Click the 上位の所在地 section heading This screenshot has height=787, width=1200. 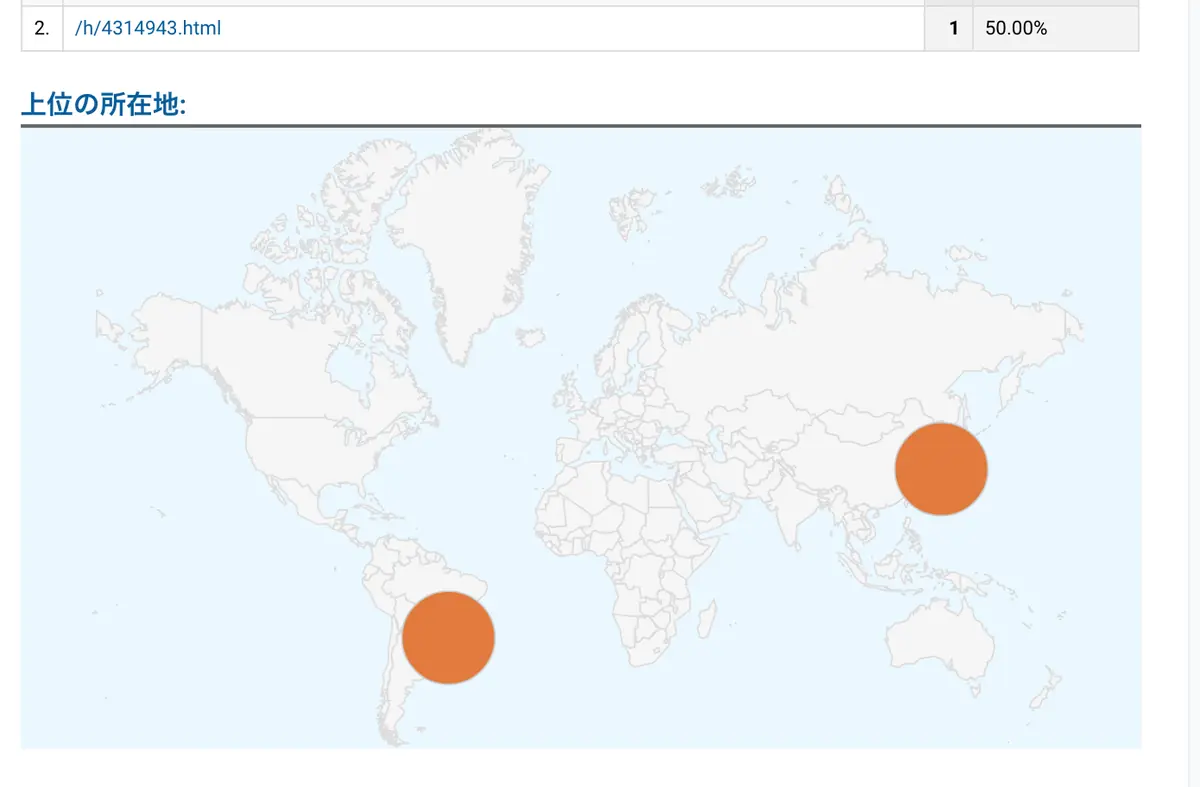(104, 106)
